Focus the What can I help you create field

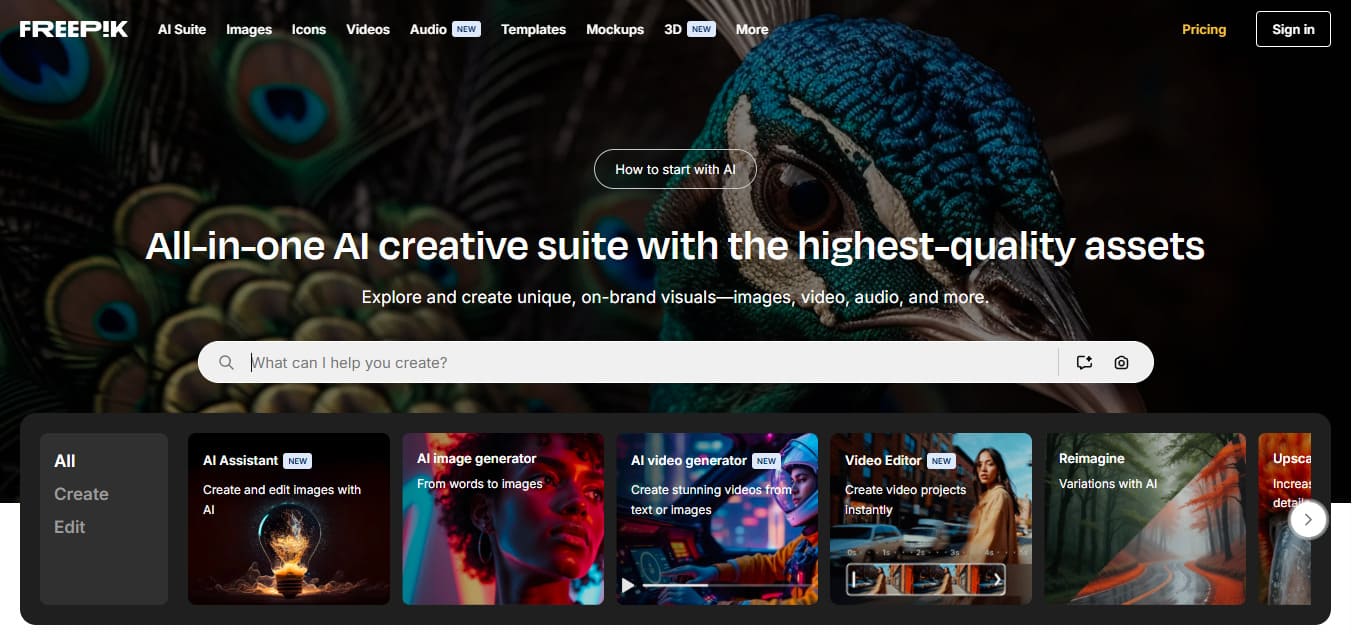(652, 362)
